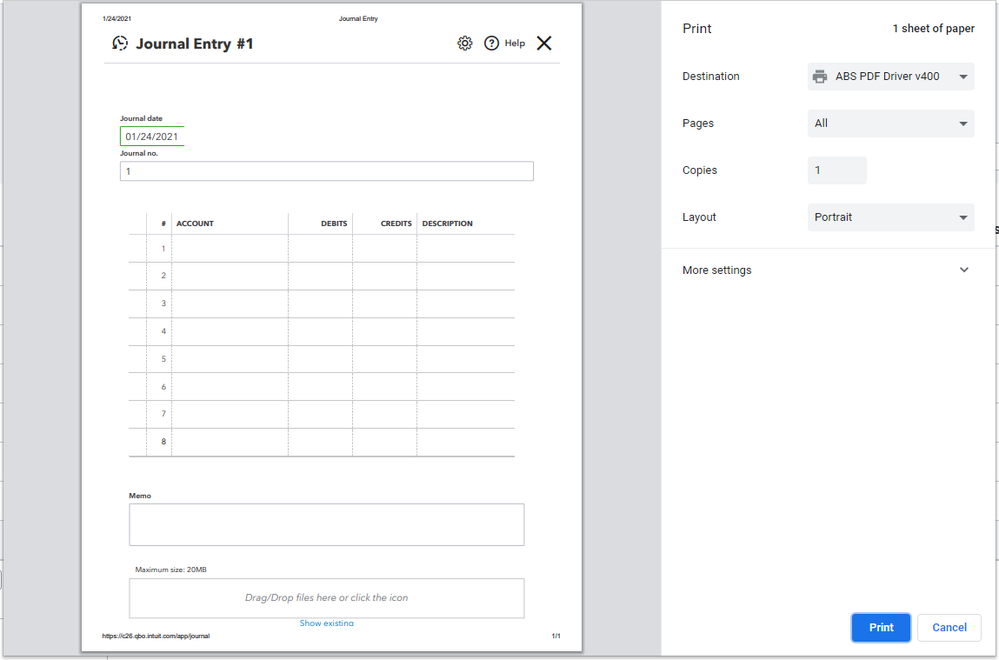Click the settings gear icon in preview

[x=465, y=43]
